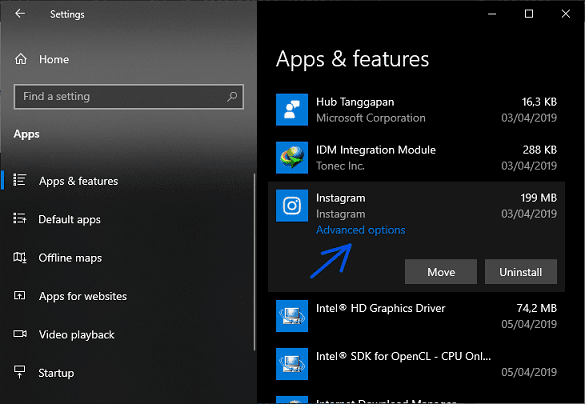Click the Intel SDK for OpenCL icon

pyautogui.click(x=292, y=364)
